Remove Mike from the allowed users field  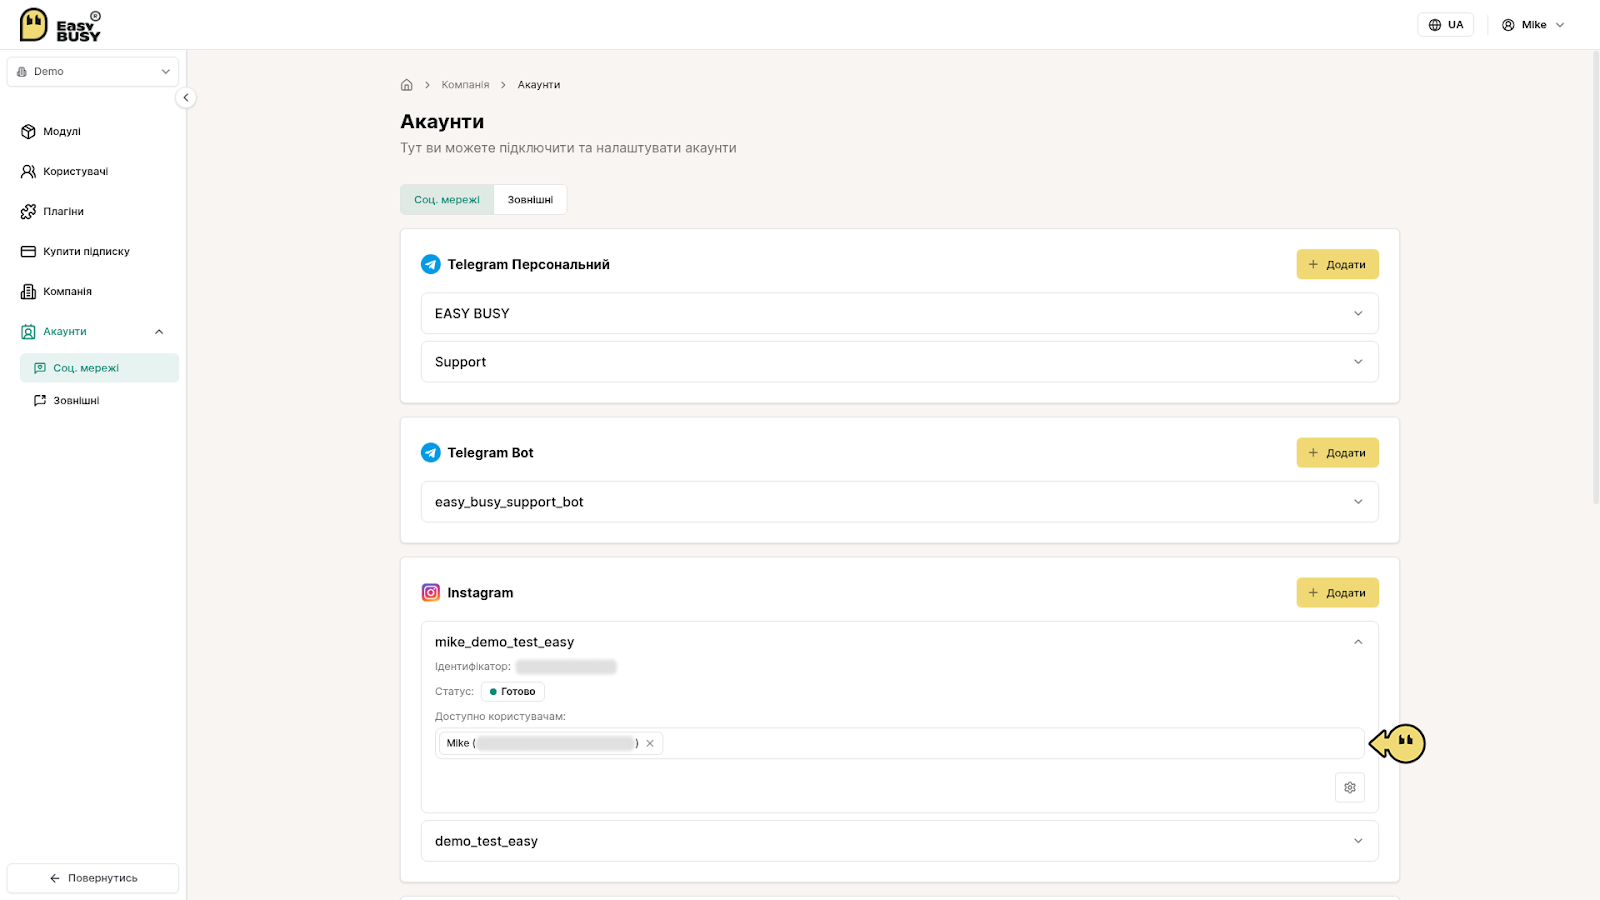tap(650, 743)
